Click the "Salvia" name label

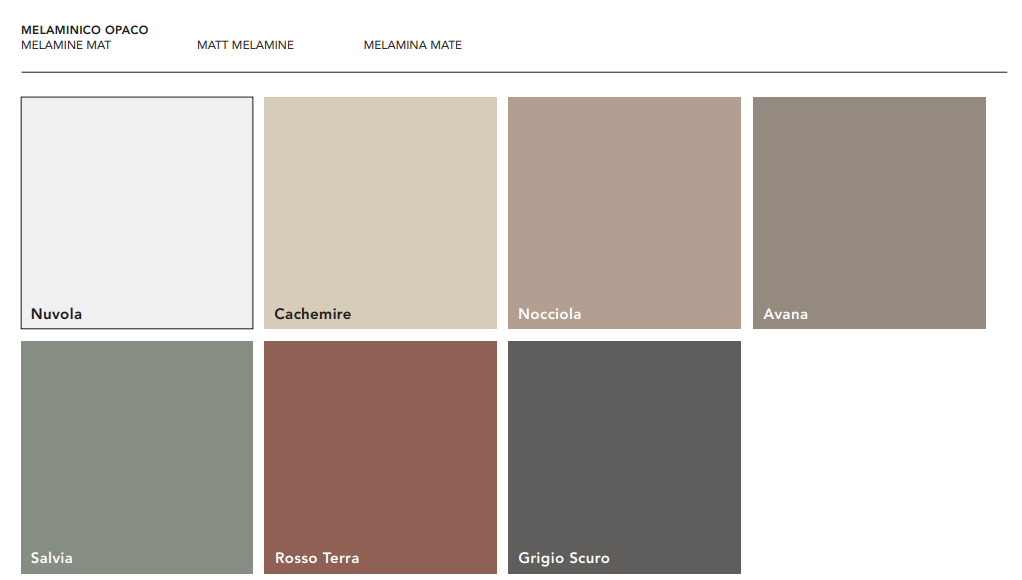[x=51, y=558]
